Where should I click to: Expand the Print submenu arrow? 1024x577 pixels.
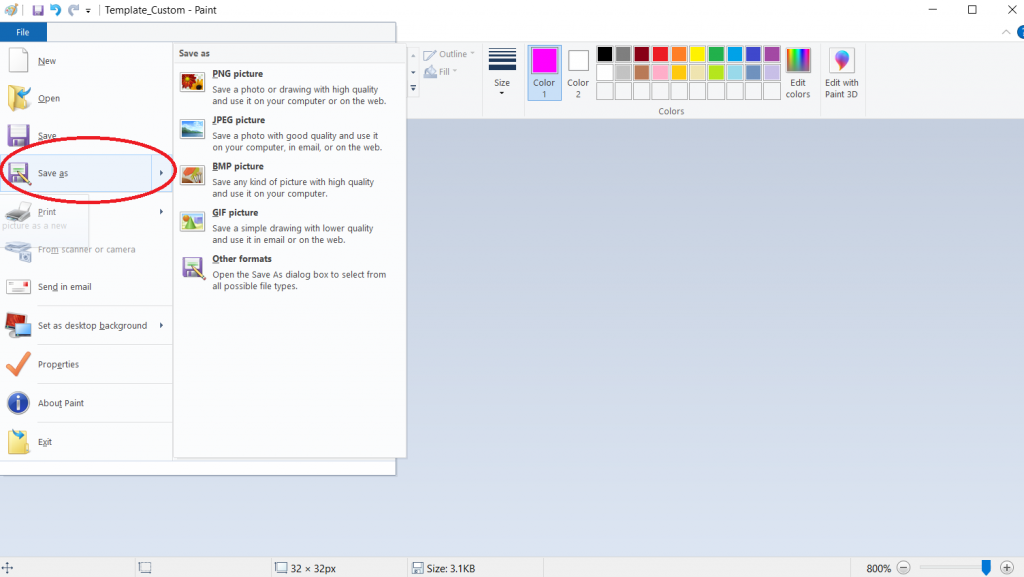pyautogui.click(x=161, y=212)
